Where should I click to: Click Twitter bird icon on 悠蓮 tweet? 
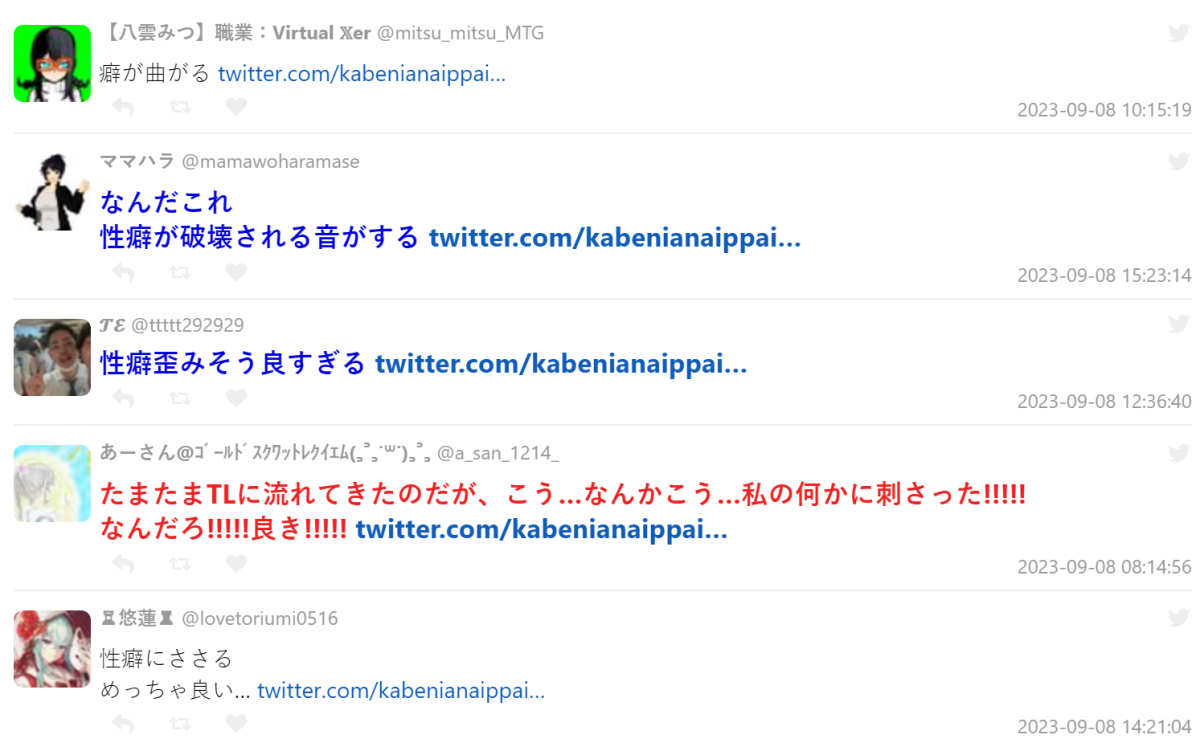[1179, 618]
